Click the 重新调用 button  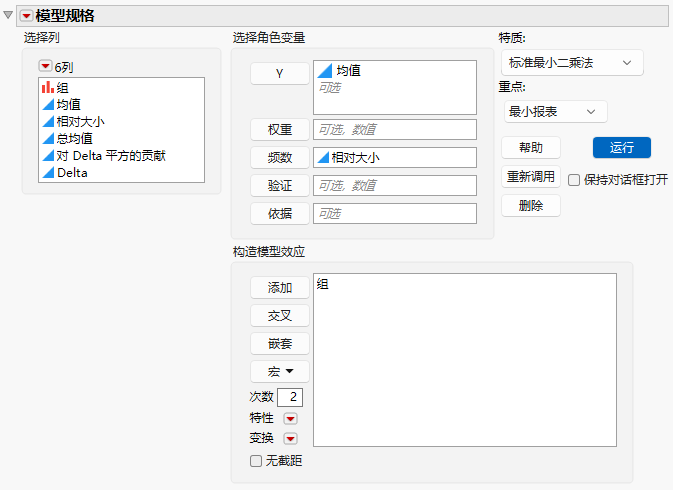531,176
